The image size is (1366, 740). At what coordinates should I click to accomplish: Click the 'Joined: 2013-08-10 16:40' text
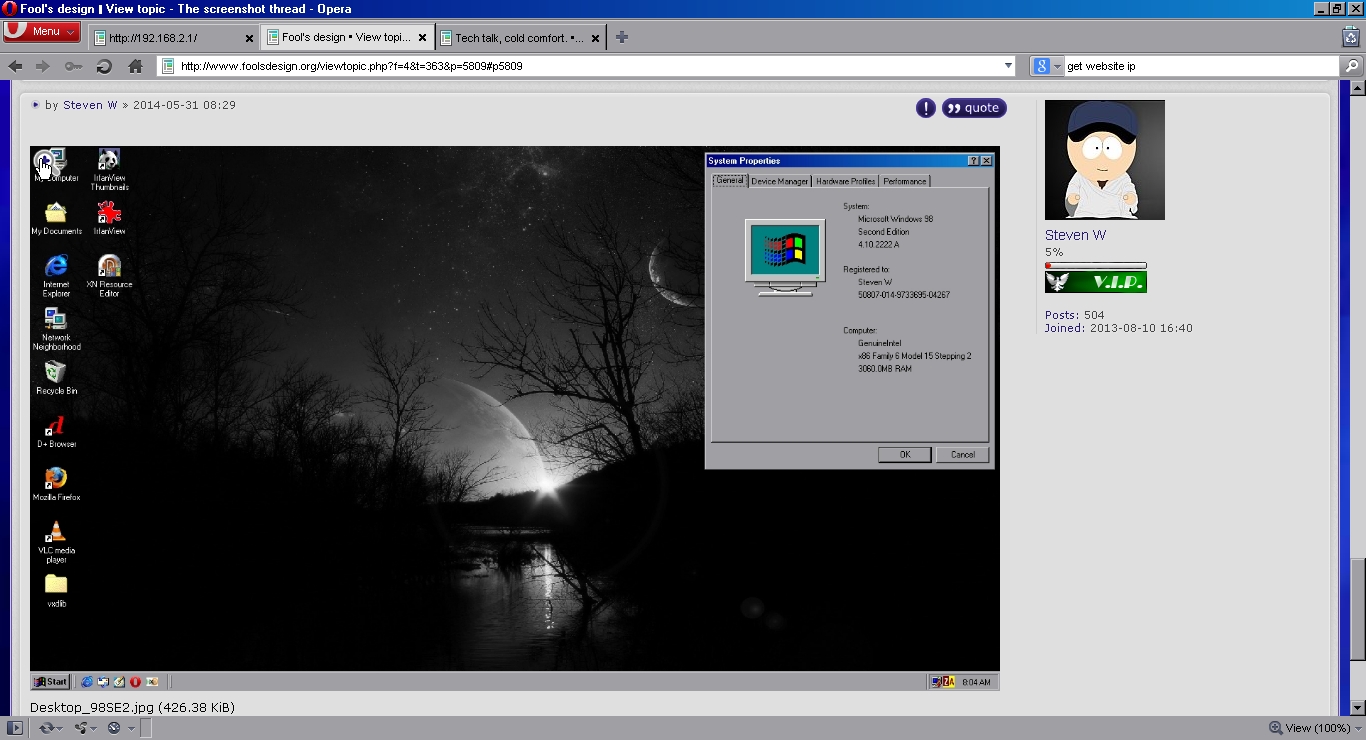click(x=1119, y=328)
